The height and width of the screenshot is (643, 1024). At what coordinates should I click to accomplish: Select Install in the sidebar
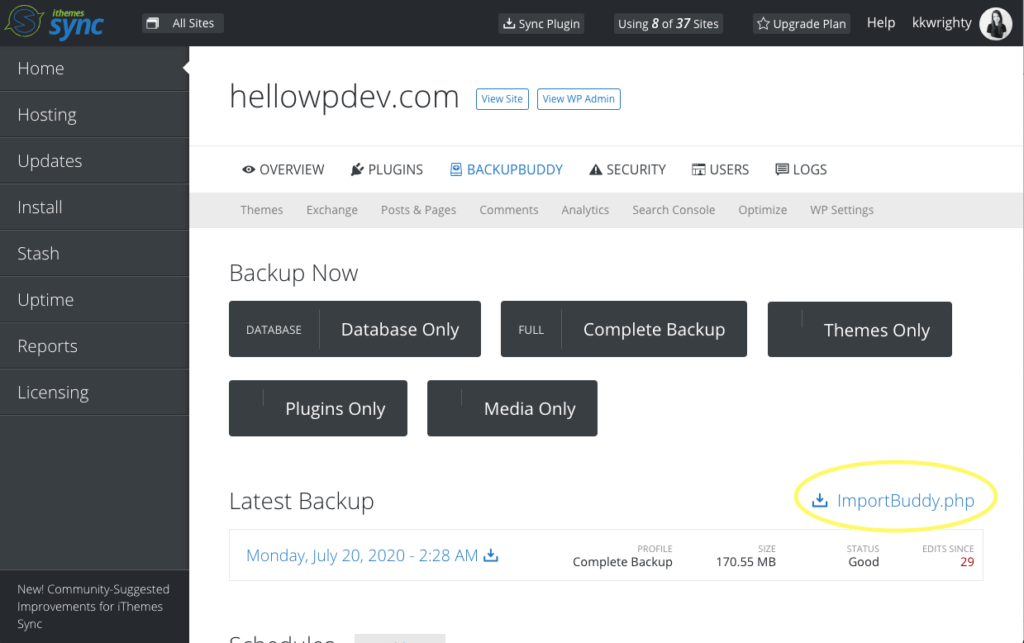95,208
